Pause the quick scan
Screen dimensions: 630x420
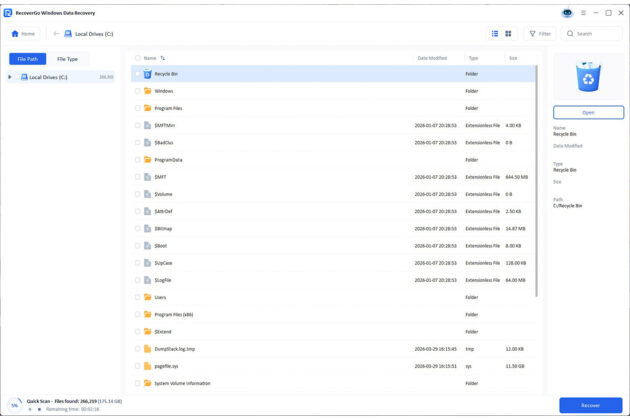coord(30,410)
